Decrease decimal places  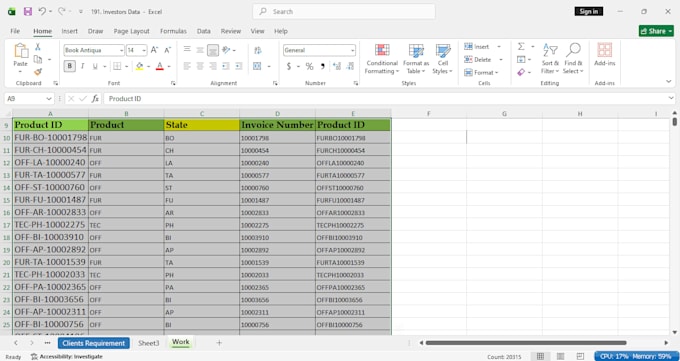(x=350, y=66)
